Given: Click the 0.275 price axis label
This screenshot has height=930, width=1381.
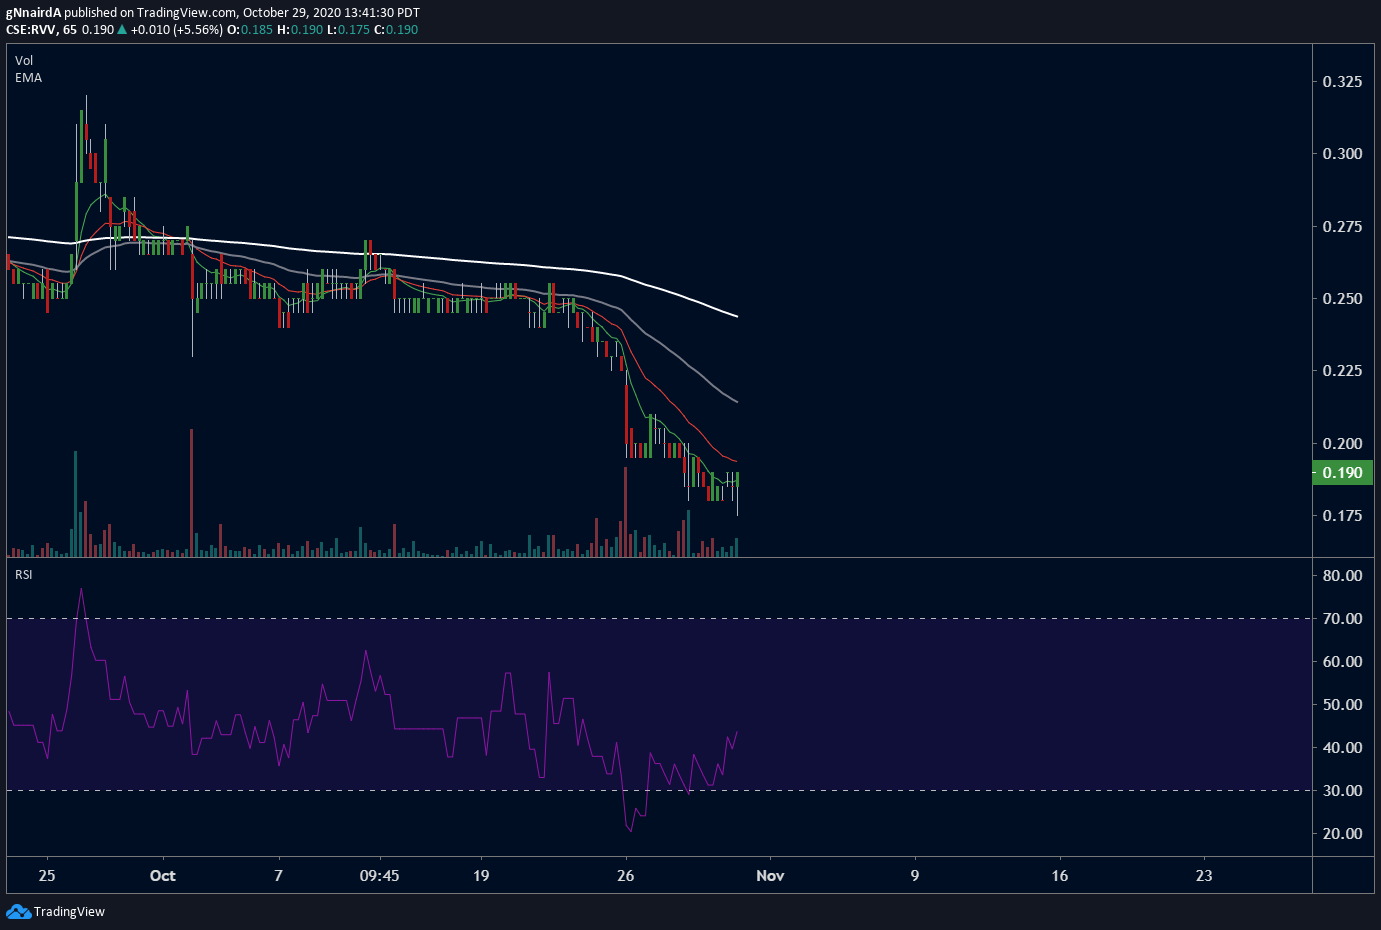Looking at the screenshot, I should pos(1342,226).
